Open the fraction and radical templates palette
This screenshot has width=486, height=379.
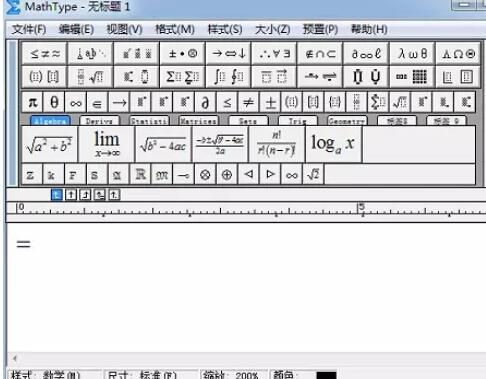(x=91, y=77)
